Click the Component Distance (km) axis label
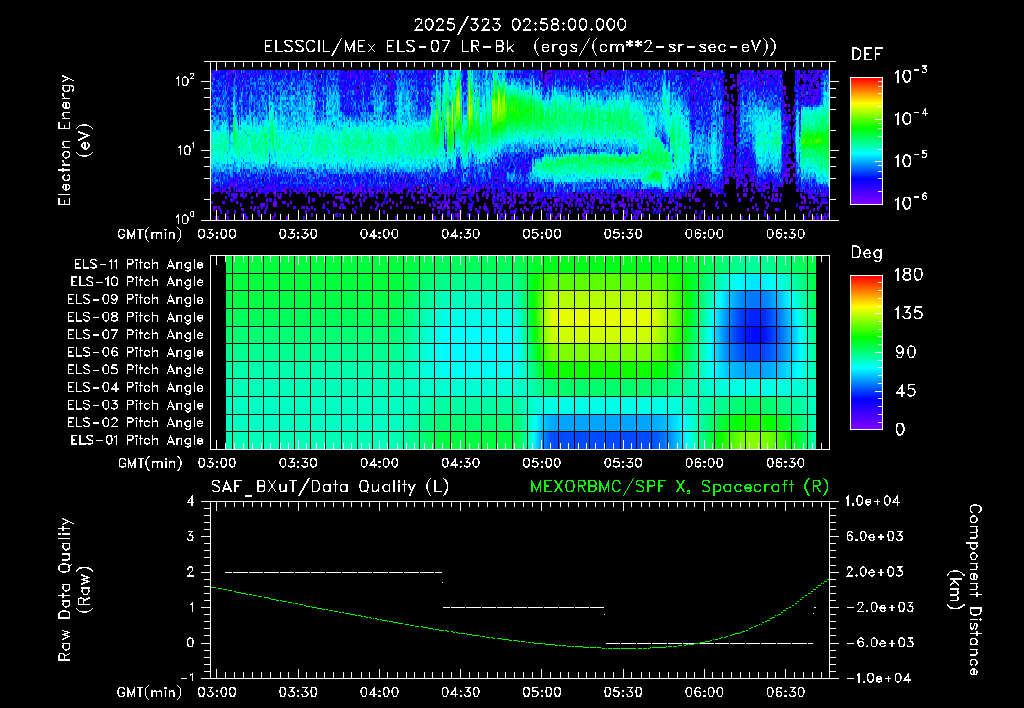Screen dimensions: 1024x708 (965, 590)
